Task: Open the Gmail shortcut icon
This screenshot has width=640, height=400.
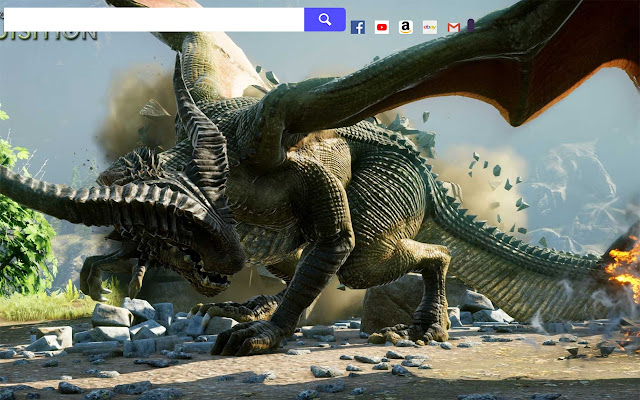Action: pos(454,27)
